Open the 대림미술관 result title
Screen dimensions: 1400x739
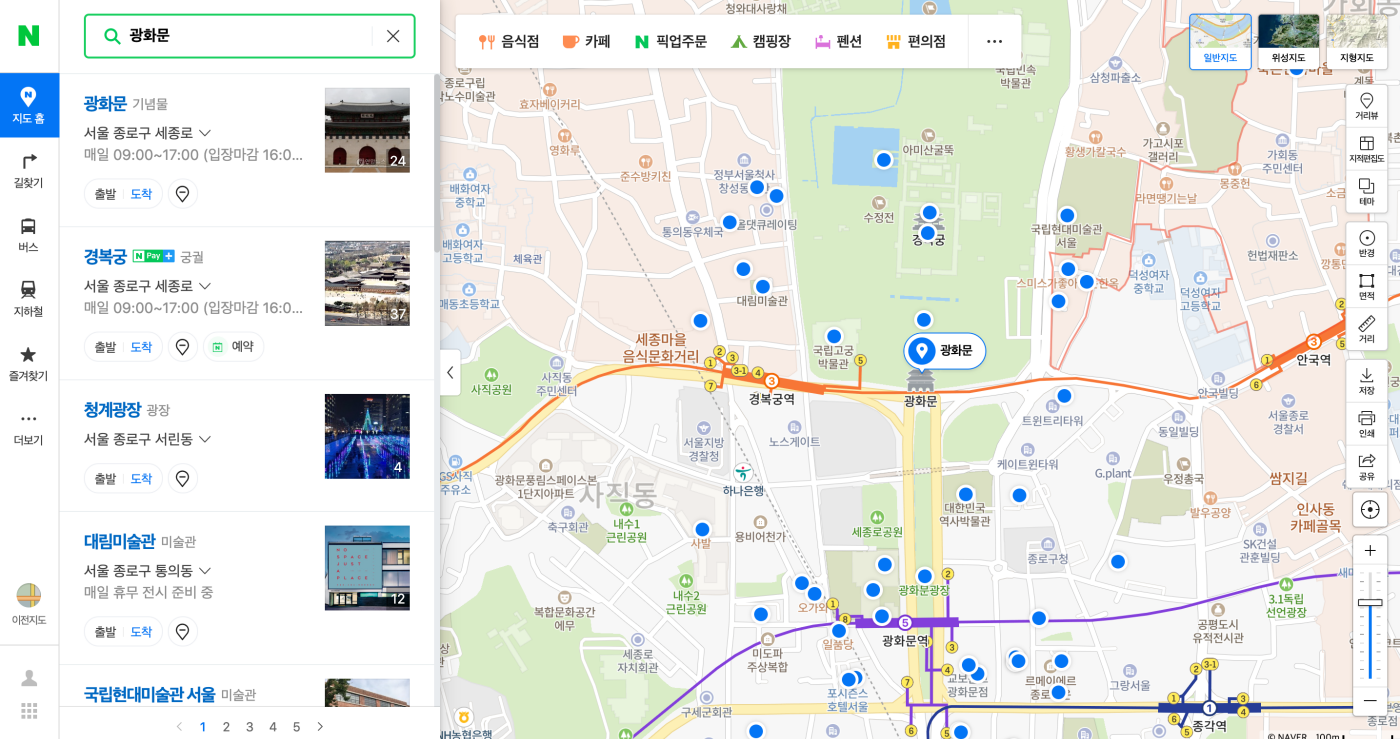coord(119,541)
